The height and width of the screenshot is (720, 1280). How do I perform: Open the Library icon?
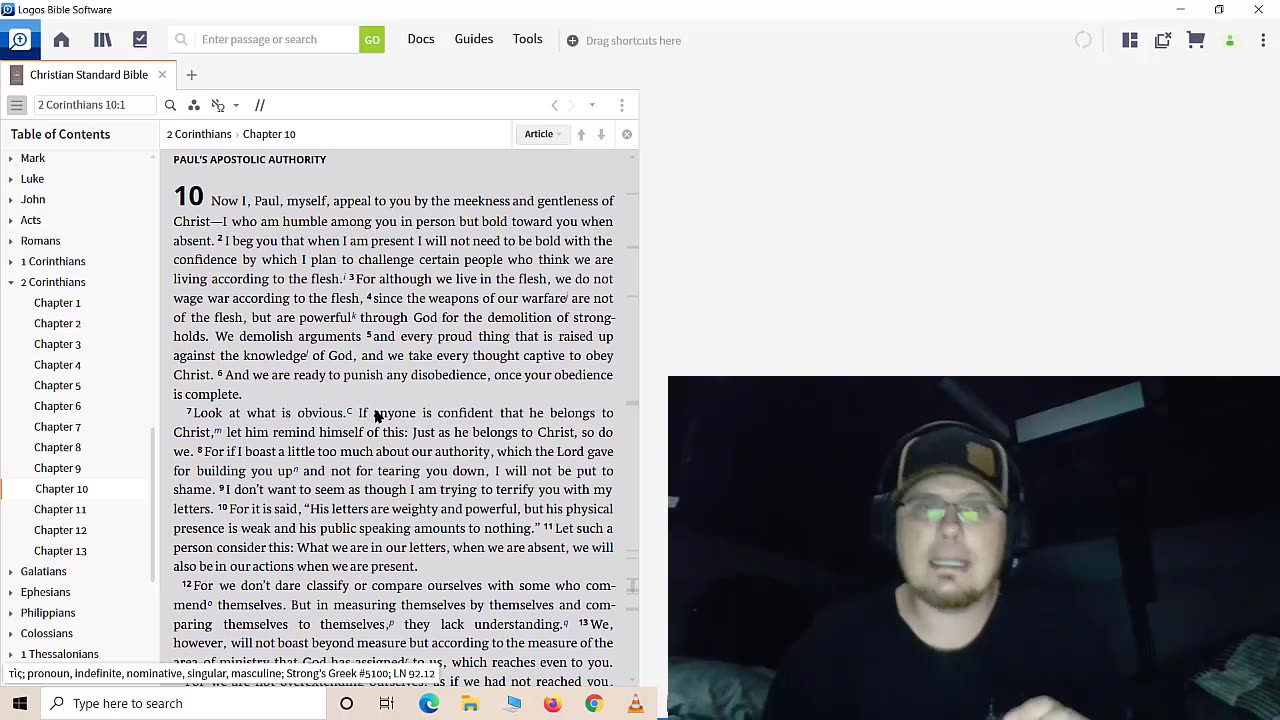[x=102, y=40]
